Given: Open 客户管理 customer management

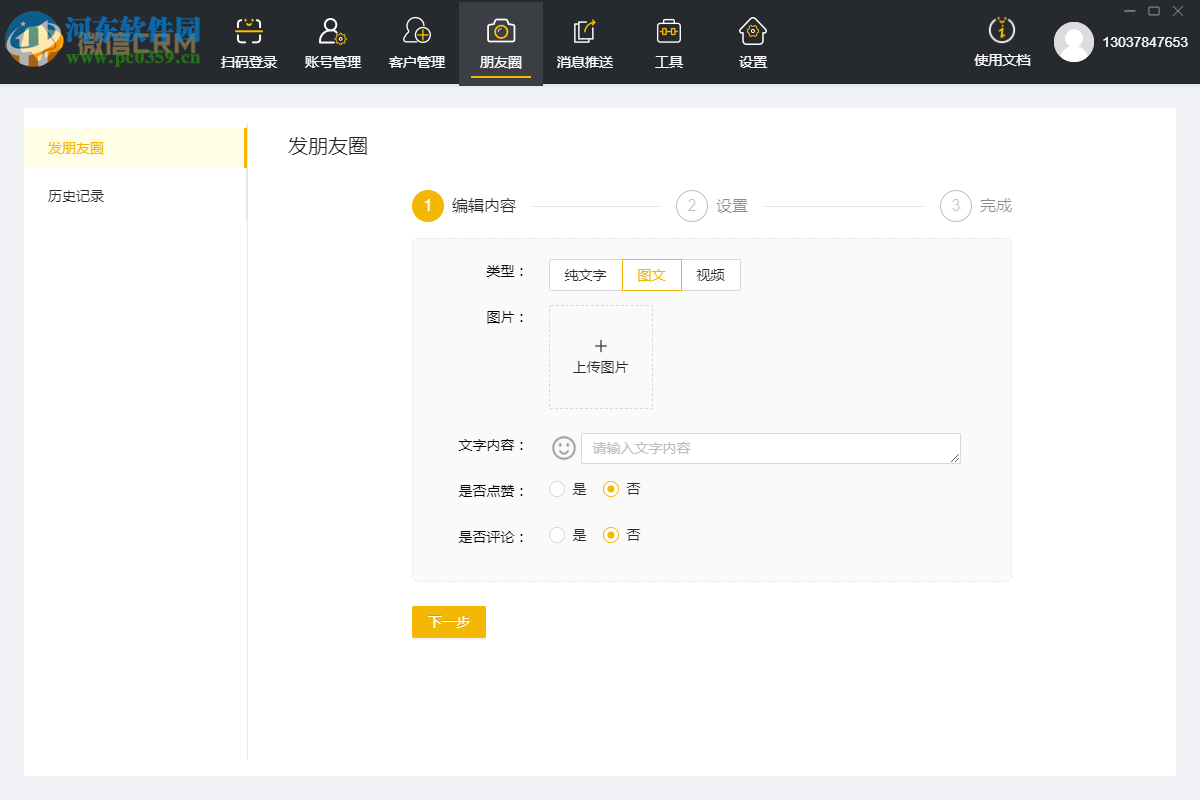Looking at the screenshot, I should point(415,40).
